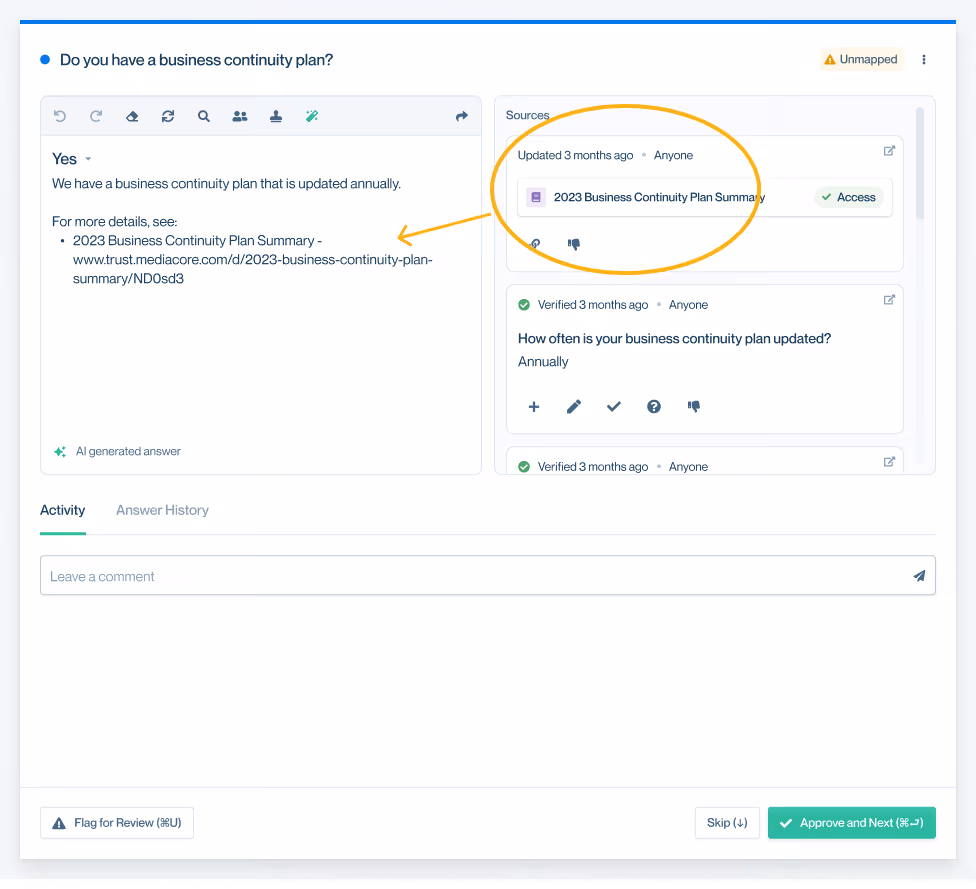Viewport: 976px width, 889px height.
Task: Click the Skip button
Action: 727,823
